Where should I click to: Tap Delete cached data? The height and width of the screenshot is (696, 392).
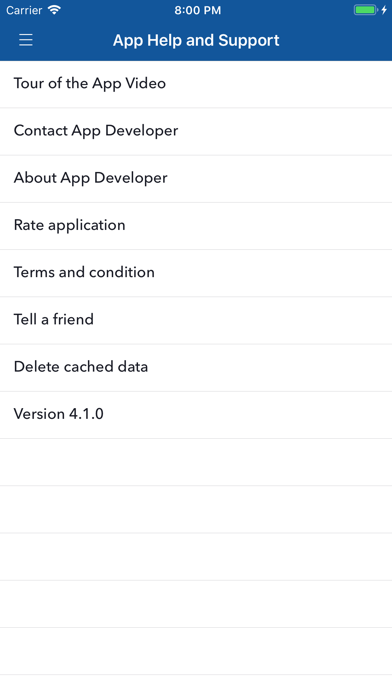[x=196, y=368]
